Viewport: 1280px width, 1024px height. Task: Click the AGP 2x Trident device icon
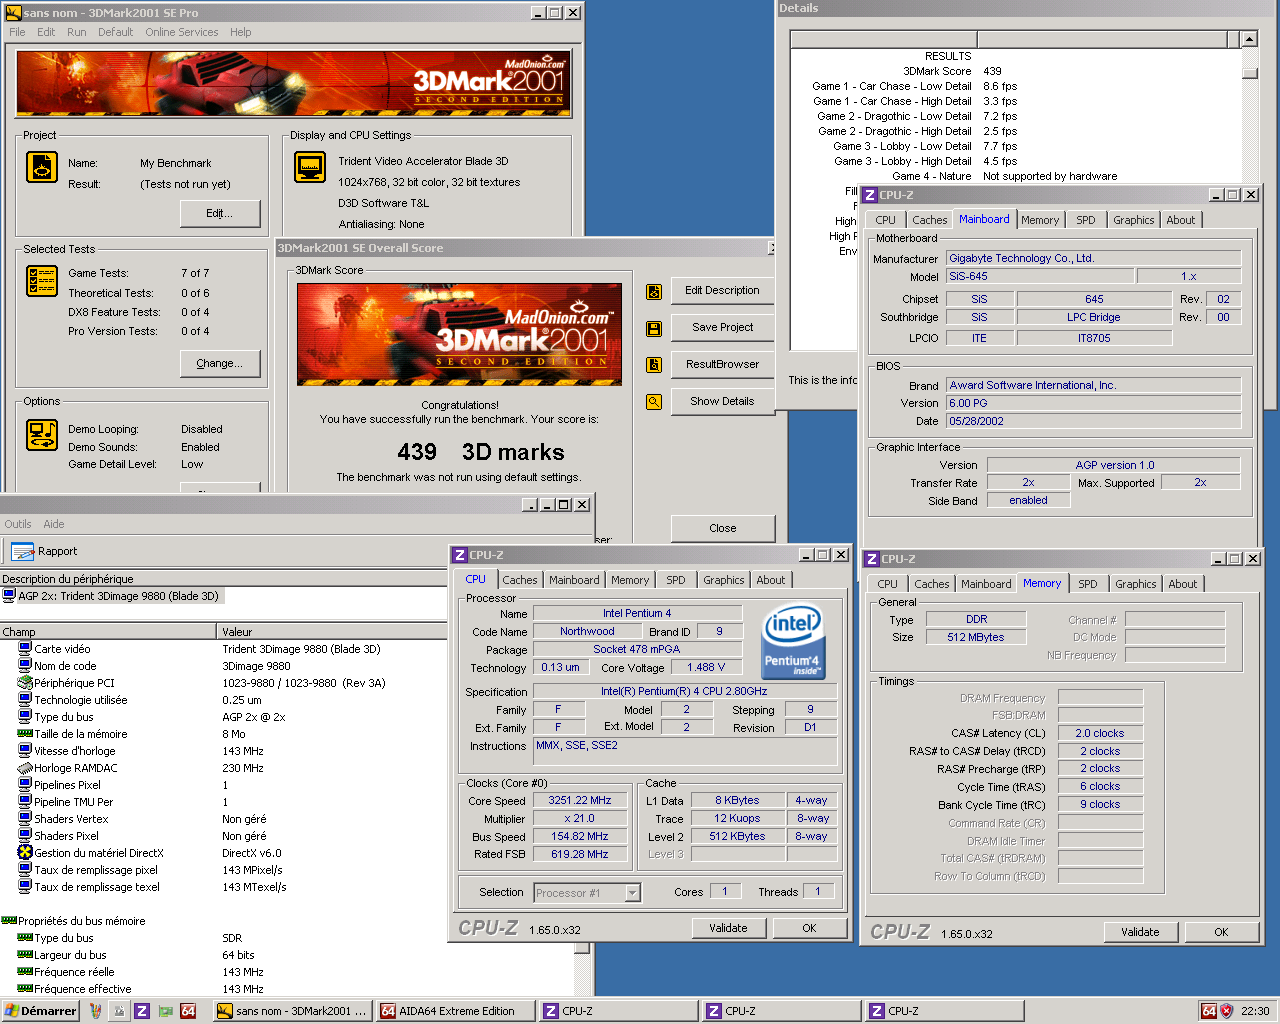pyautogui.click(x=9, y=596)
